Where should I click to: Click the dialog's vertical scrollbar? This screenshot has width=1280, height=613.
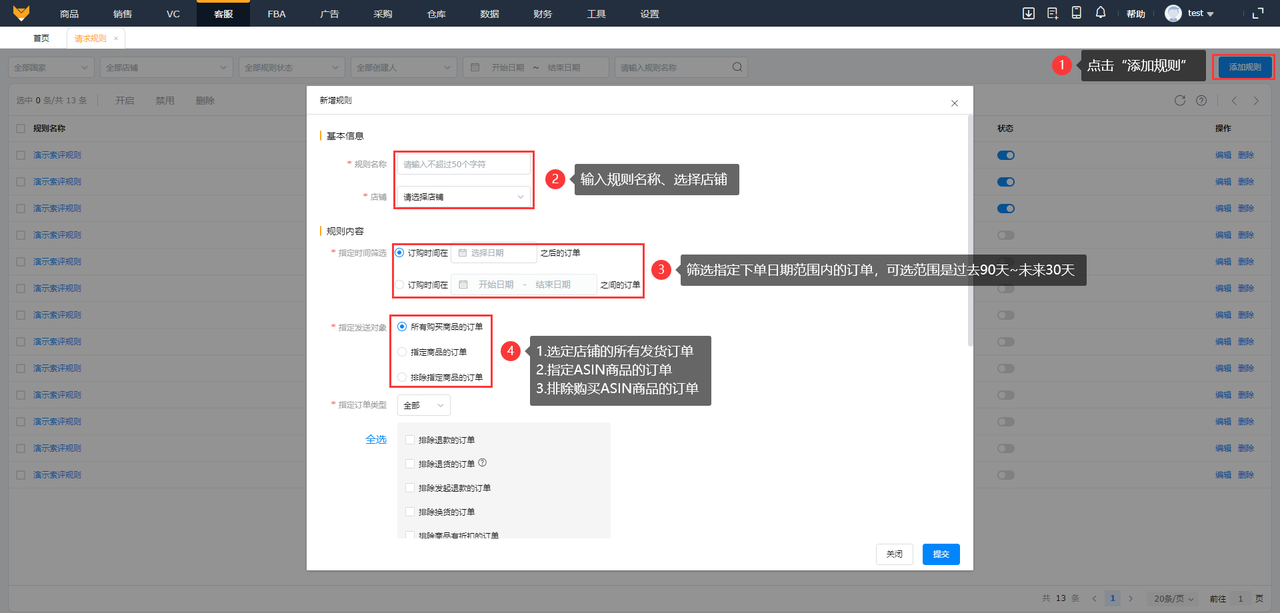(970, 230)
